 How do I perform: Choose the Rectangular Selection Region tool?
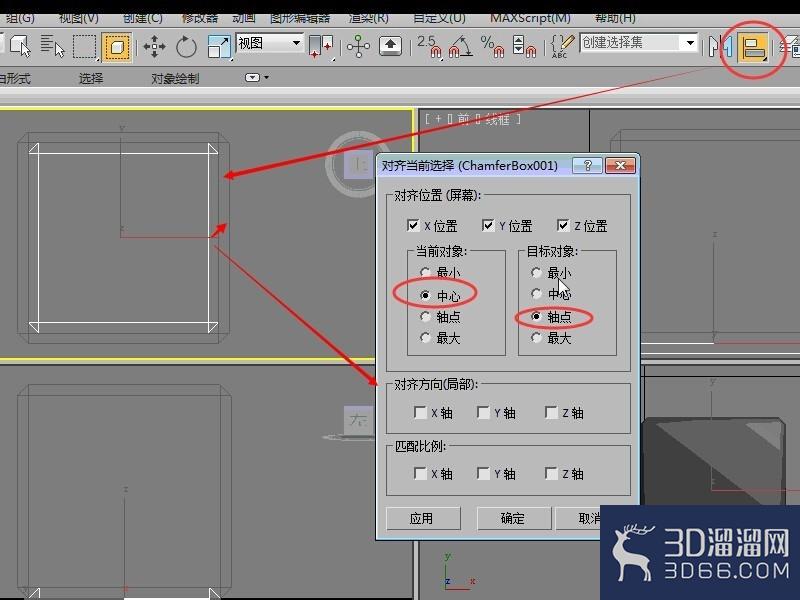pos(85,46)
